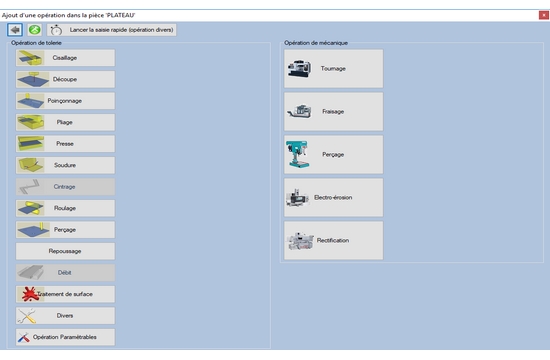
Task: Open Traitement de surface with red splash
Action: [65, 294]
